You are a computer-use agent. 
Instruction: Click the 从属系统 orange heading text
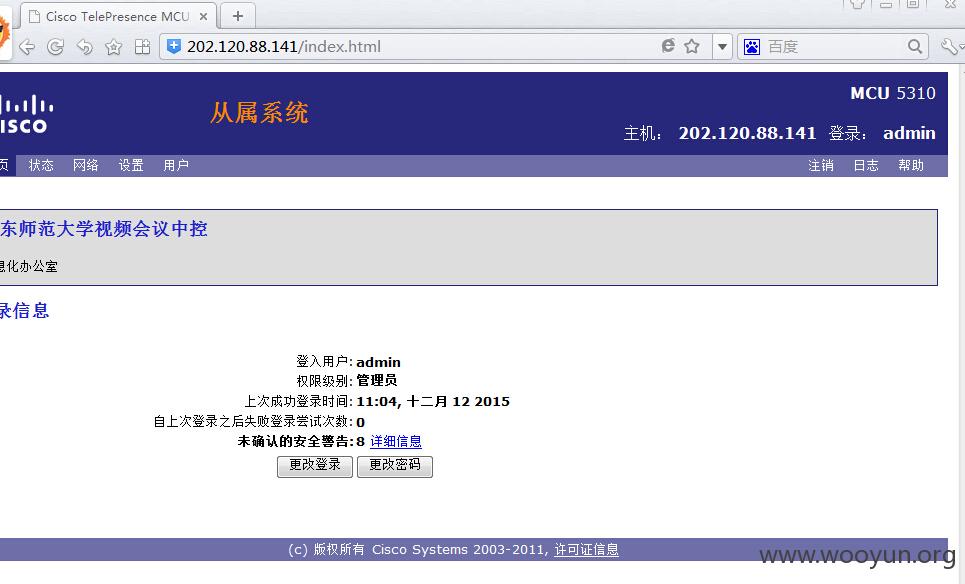click(x=259, y=113)
